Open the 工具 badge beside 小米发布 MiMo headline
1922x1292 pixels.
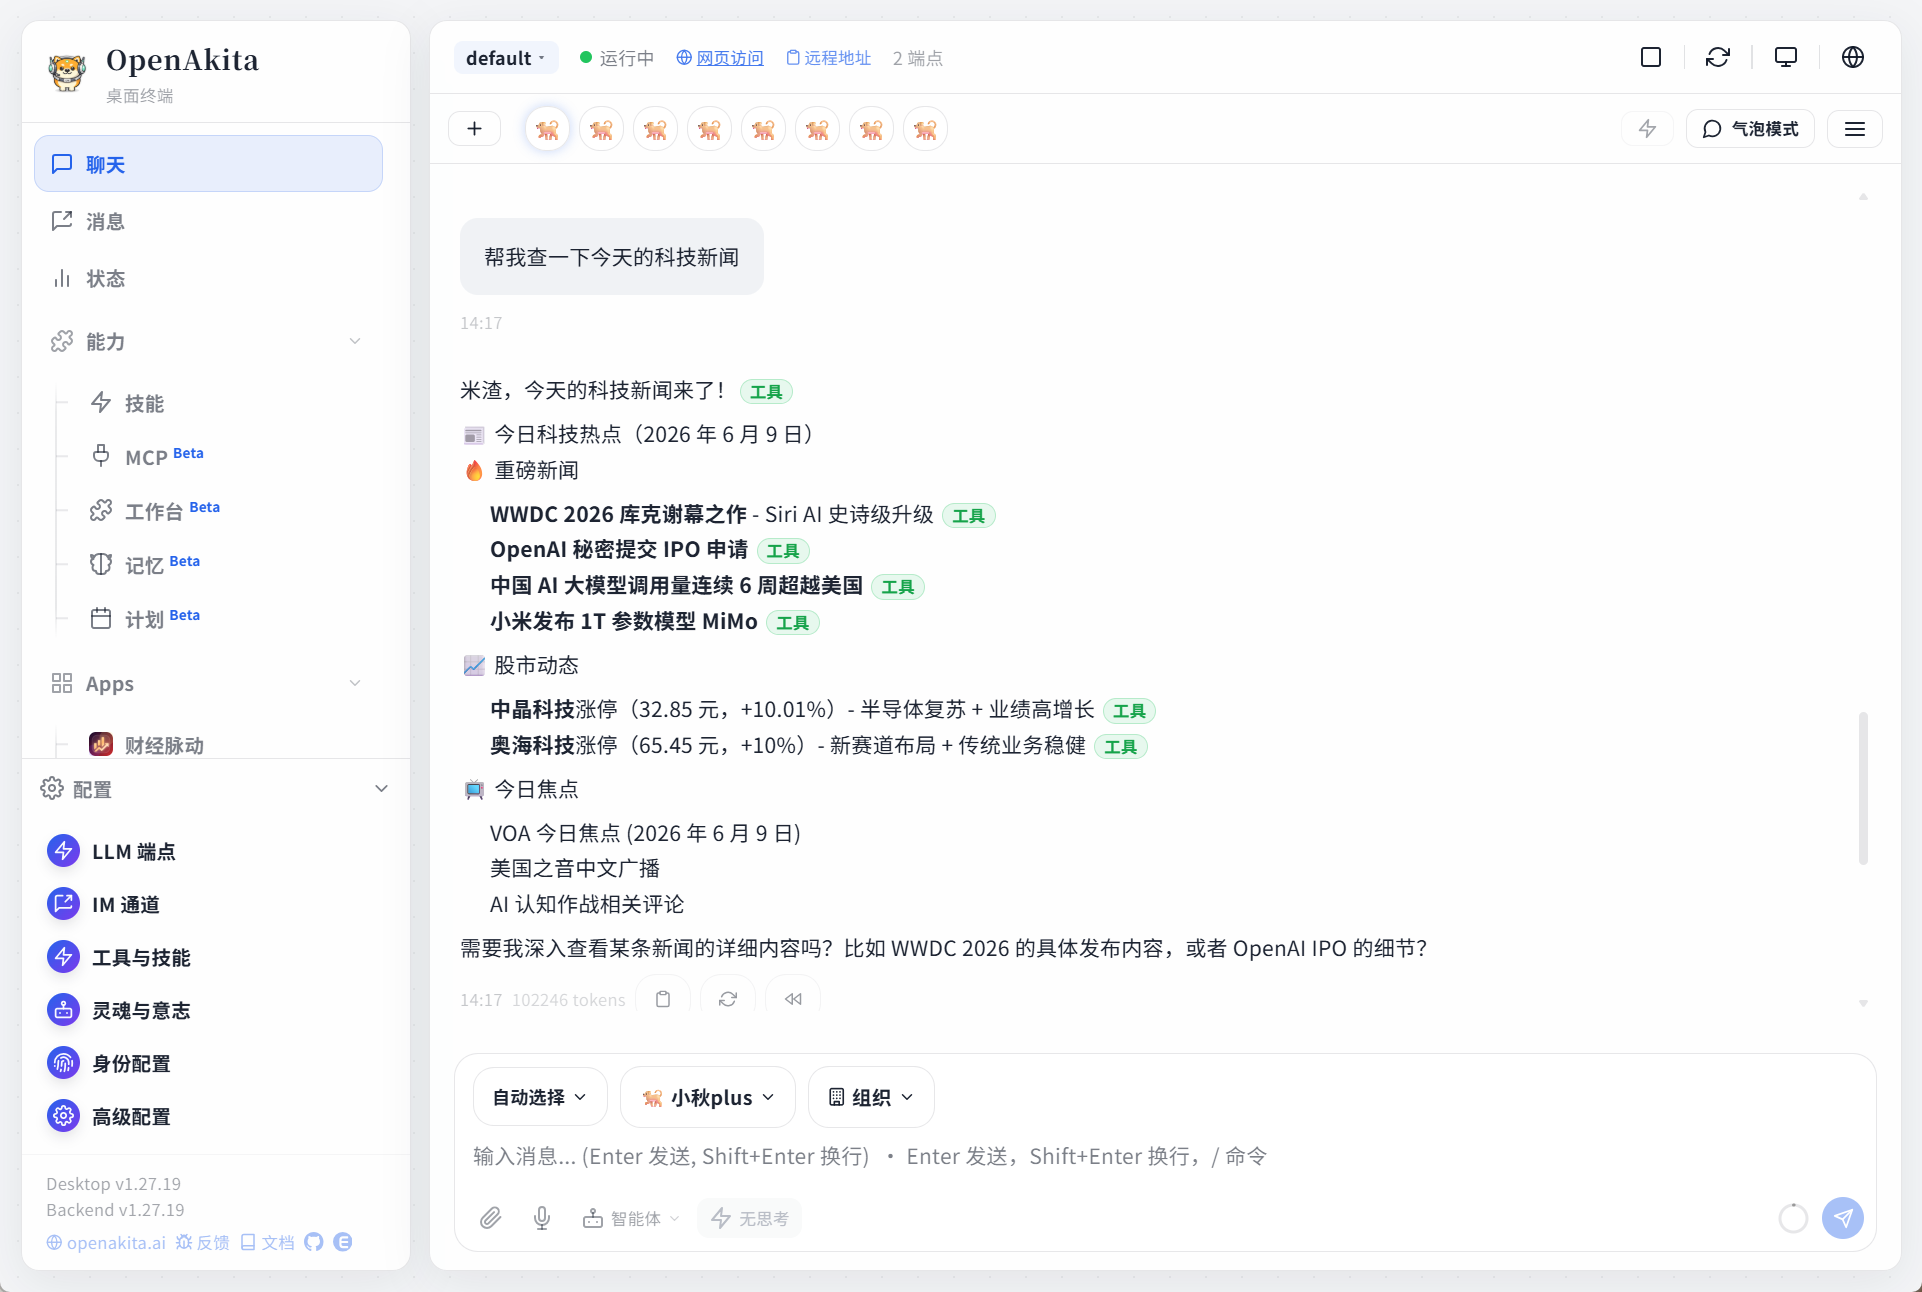pyautogui.click(x=793, y=623)
